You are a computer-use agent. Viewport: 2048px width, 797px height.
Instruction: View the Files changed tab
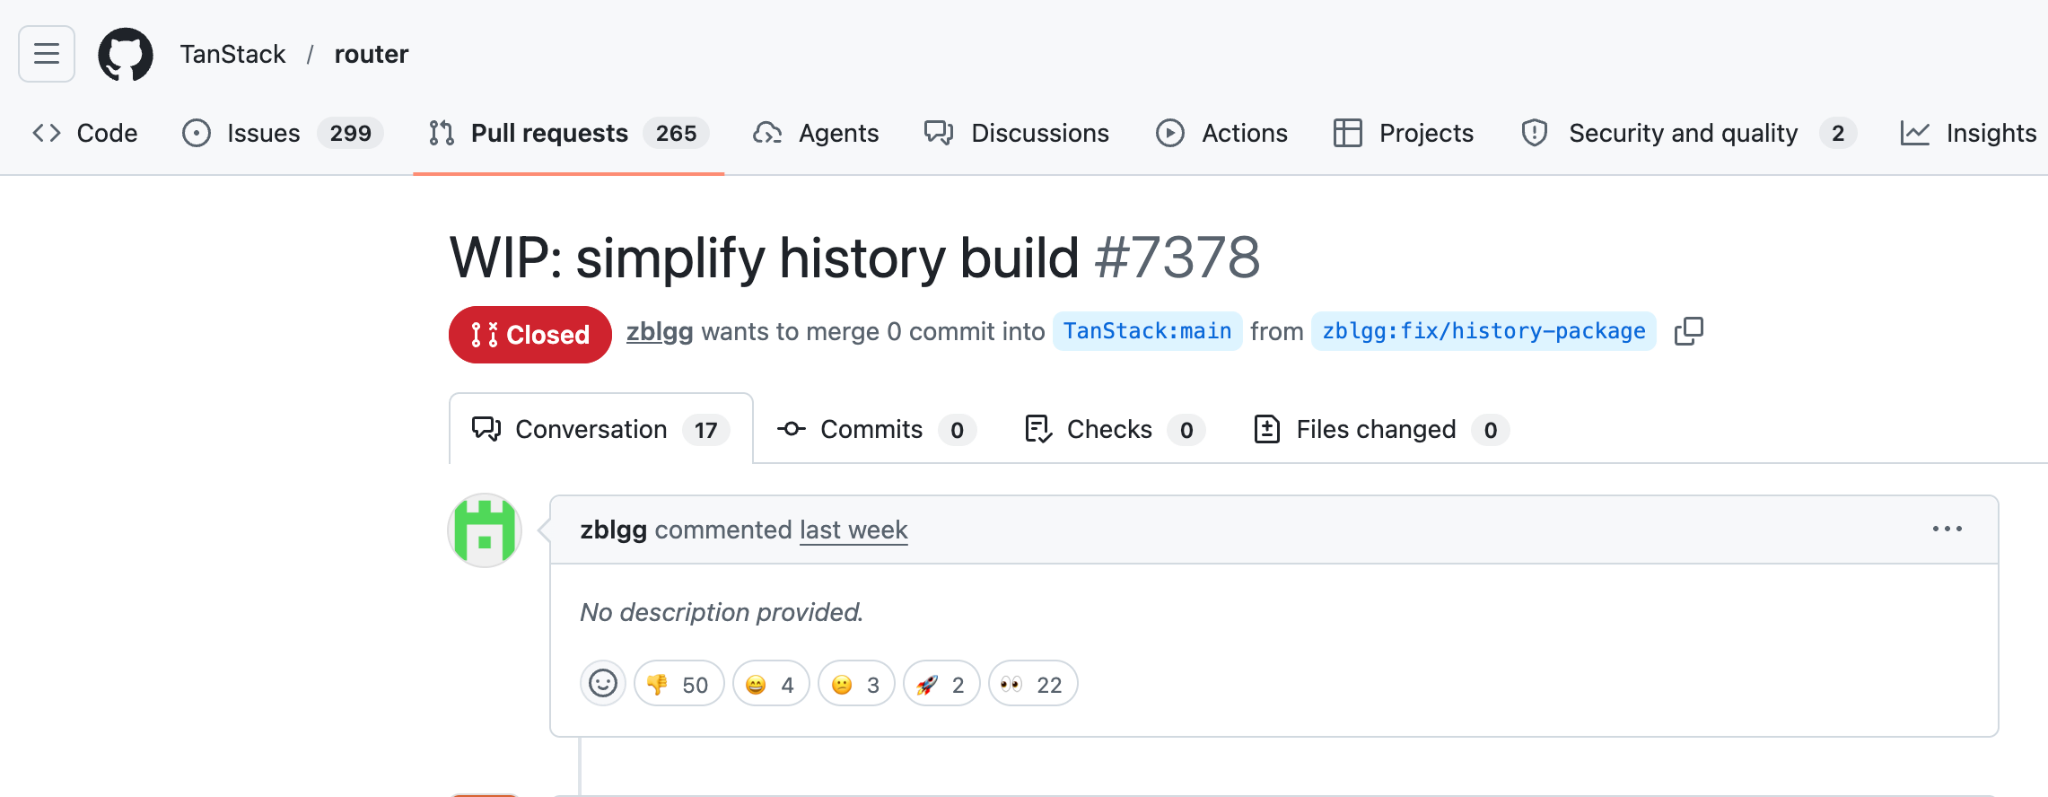click(1381, 429)
